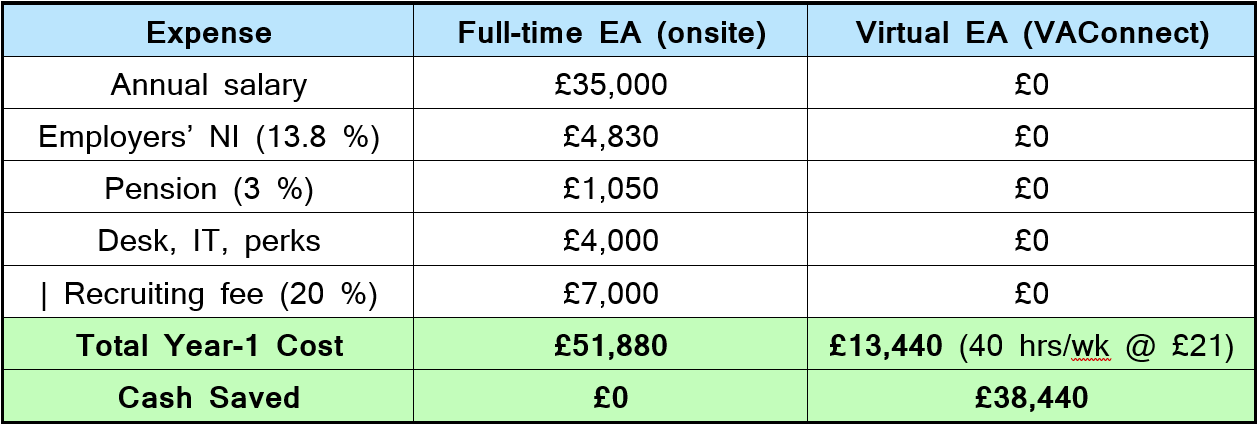Viewport: 1259px width, 425px height.
Task: Select the Pension (3 %) label cell
Action: pos(208,188)
